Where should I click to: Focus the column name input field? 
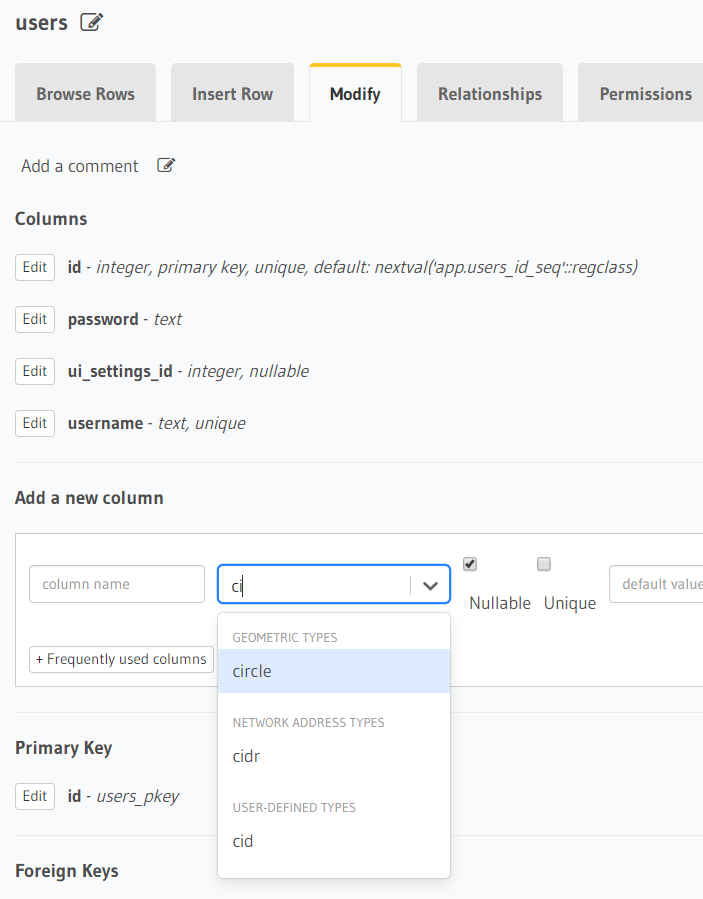click(116, 584)
